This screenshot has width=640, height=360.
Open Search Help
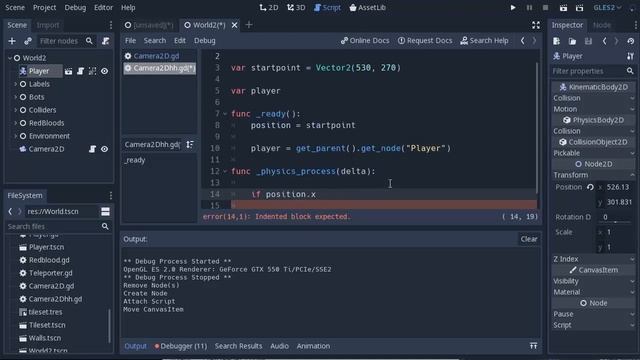484,40
